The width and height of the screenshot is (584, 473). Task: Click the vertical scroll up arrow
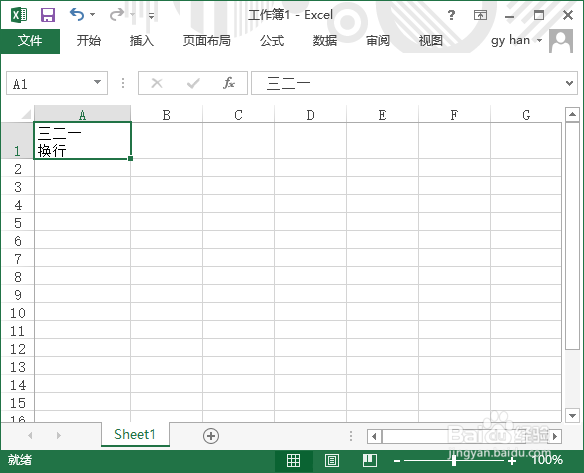572,114
